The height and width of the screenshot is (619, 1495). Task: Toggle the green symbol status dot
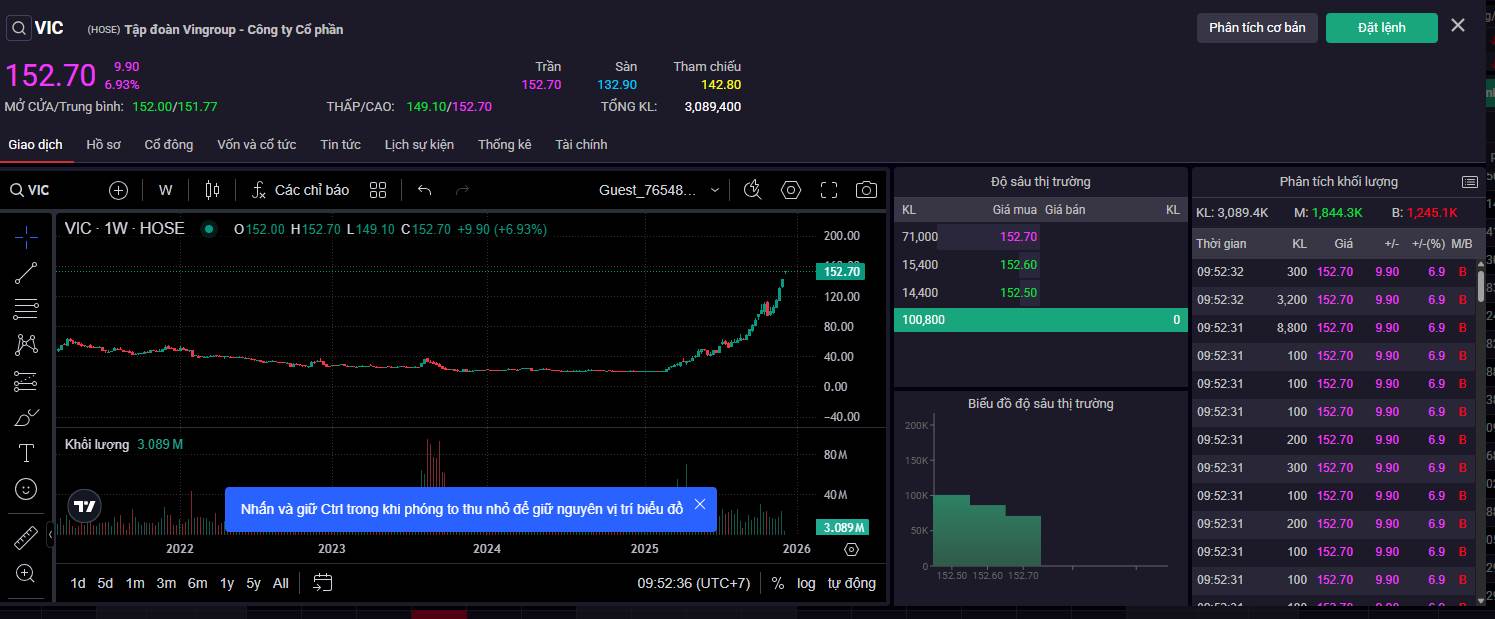tap(209, 229)
